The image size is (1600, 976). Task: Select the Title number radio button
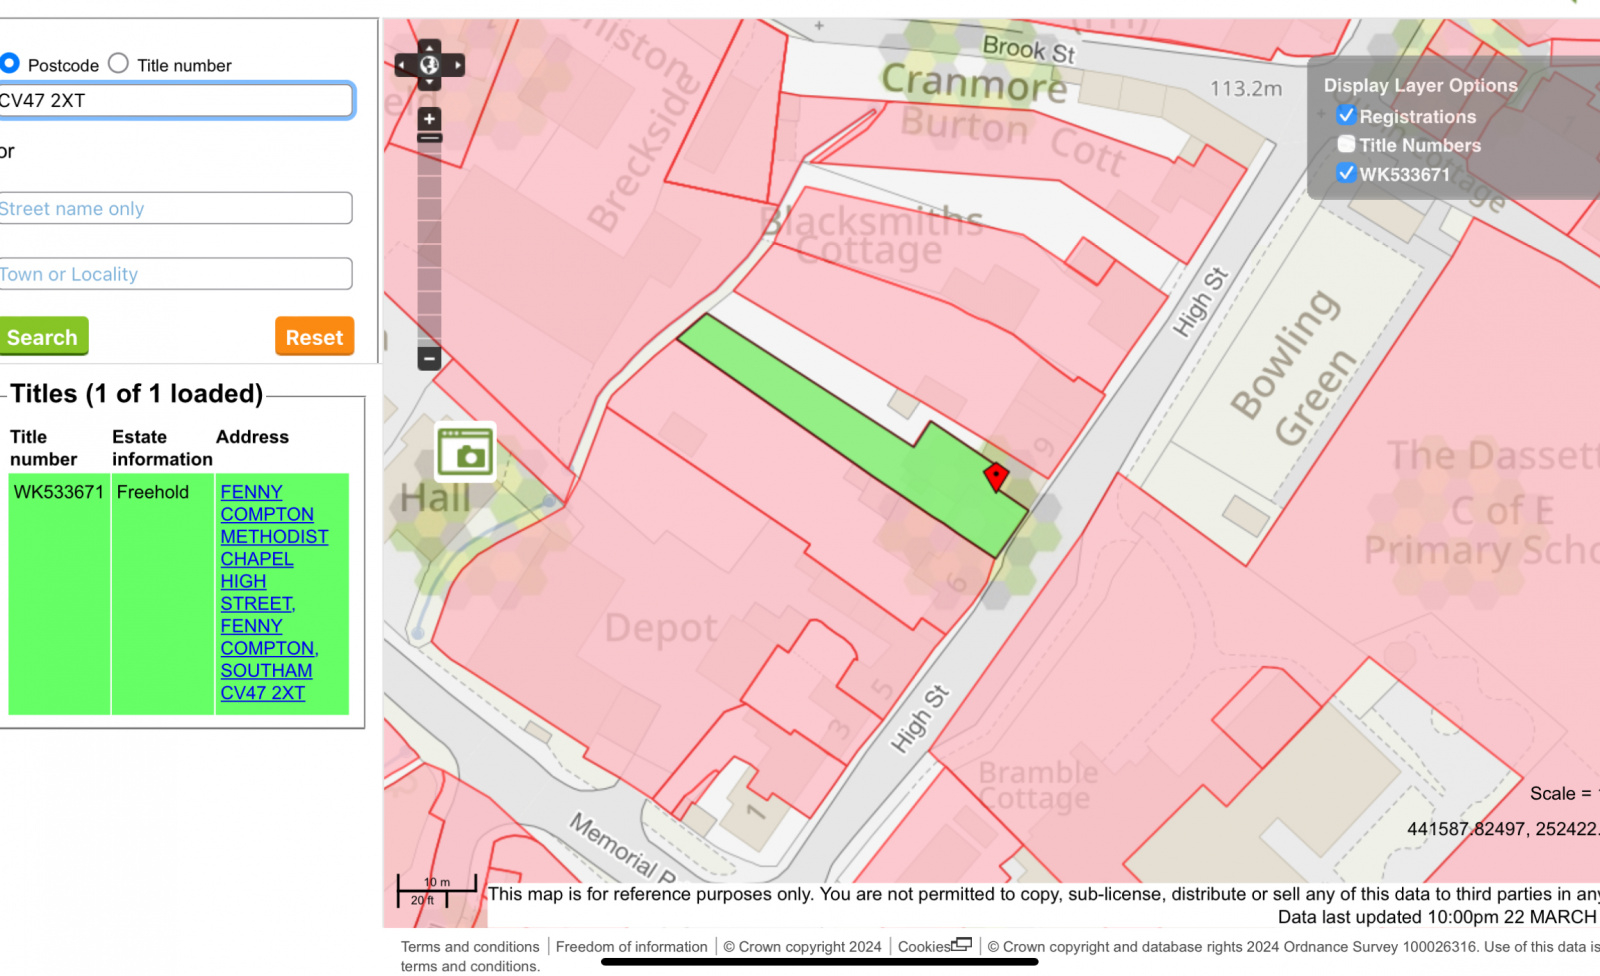(118, 63)
